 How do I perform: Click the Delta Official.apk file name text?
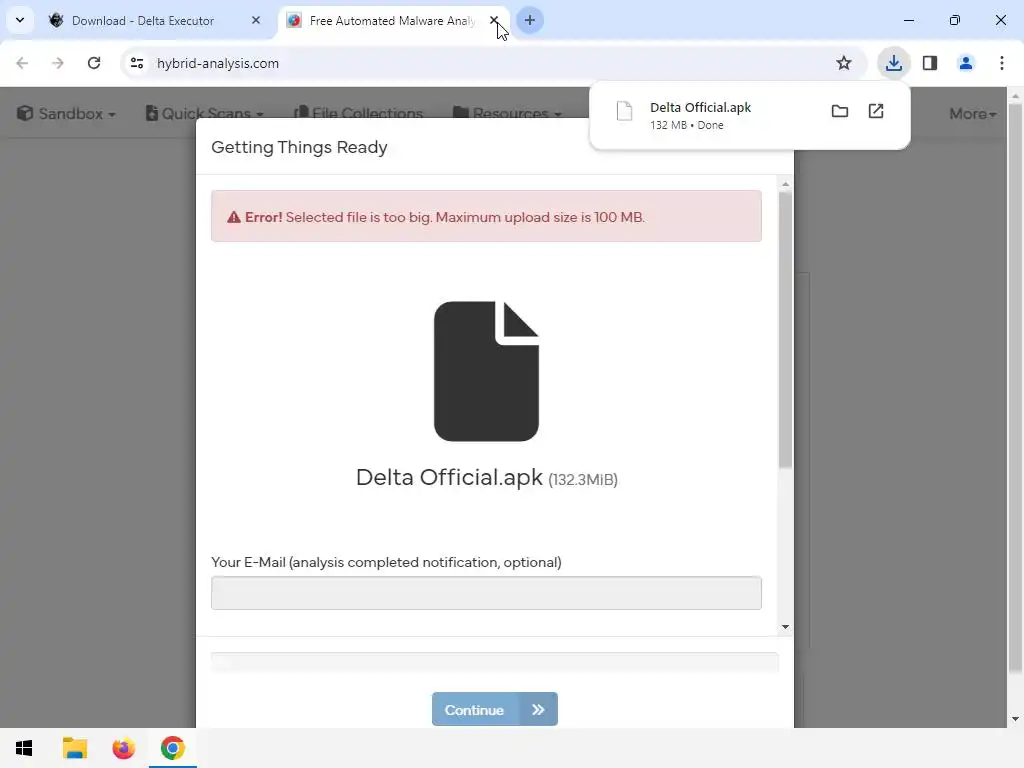(449, 477)
